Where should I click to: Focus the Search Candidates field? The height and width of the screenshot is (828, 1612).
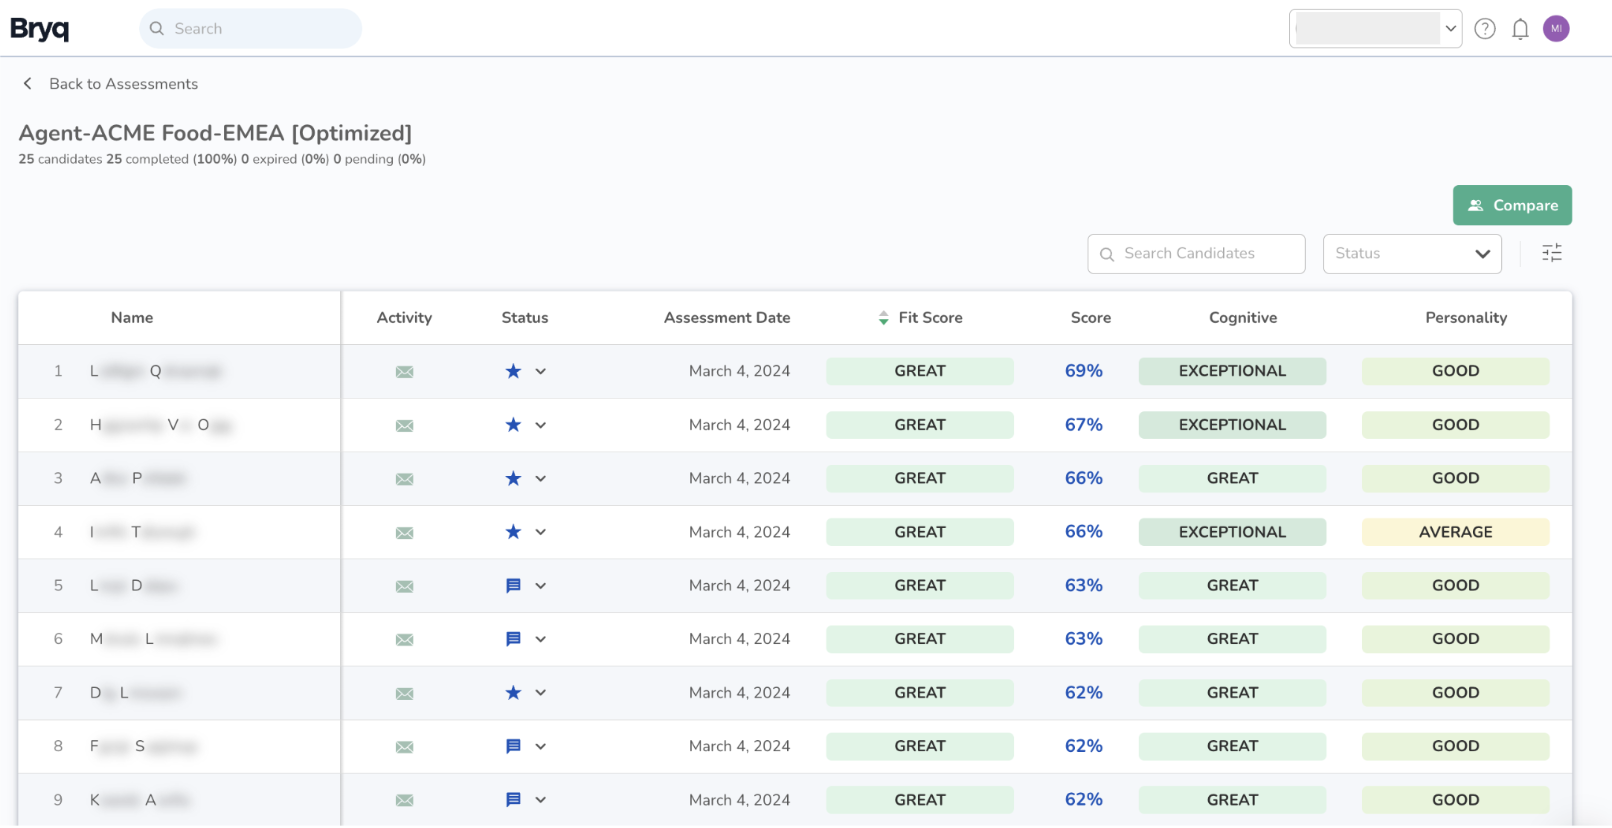(x=1196, y=254)
